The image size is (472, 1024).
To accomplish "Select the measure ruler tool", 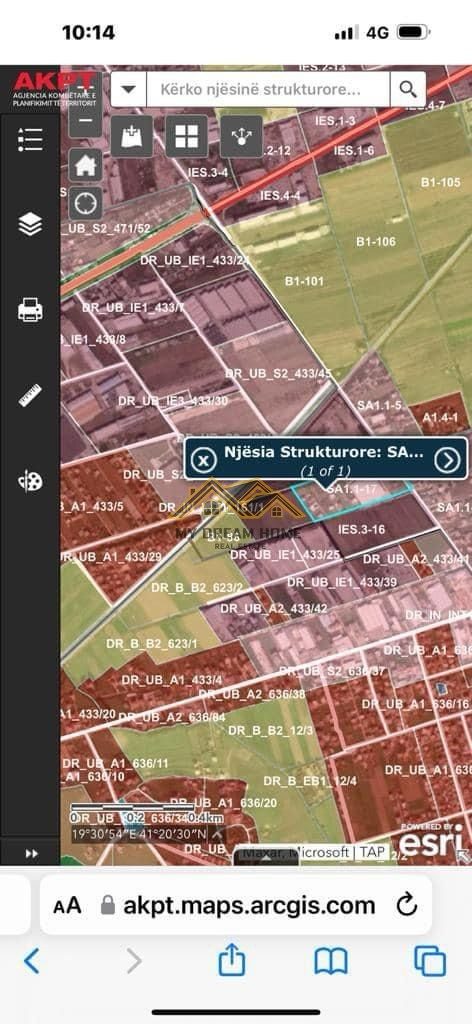I will [30, 396].
